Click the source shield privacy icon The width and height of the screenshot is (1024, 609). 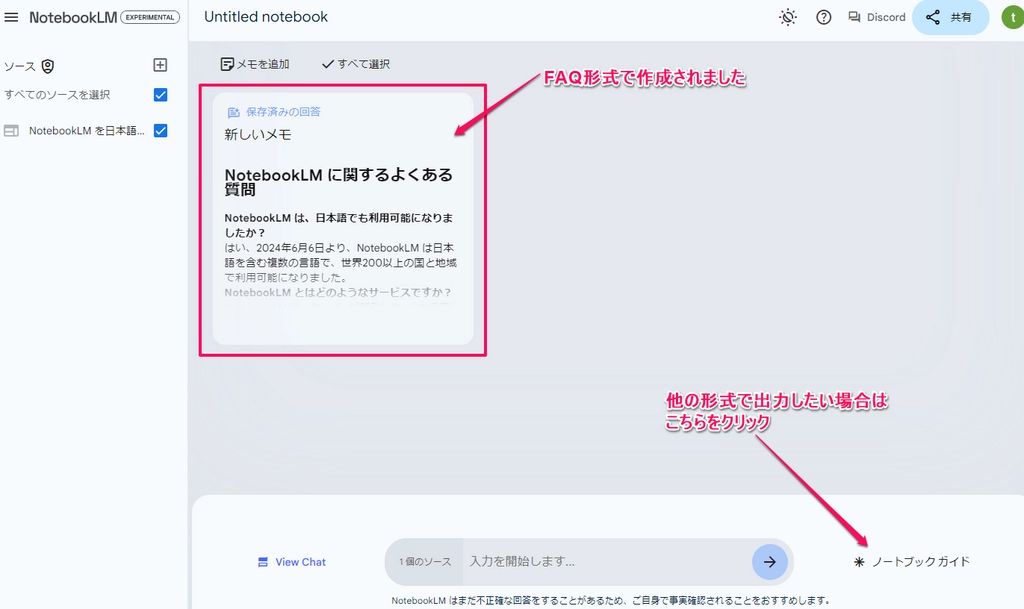[x=48, y=66]
